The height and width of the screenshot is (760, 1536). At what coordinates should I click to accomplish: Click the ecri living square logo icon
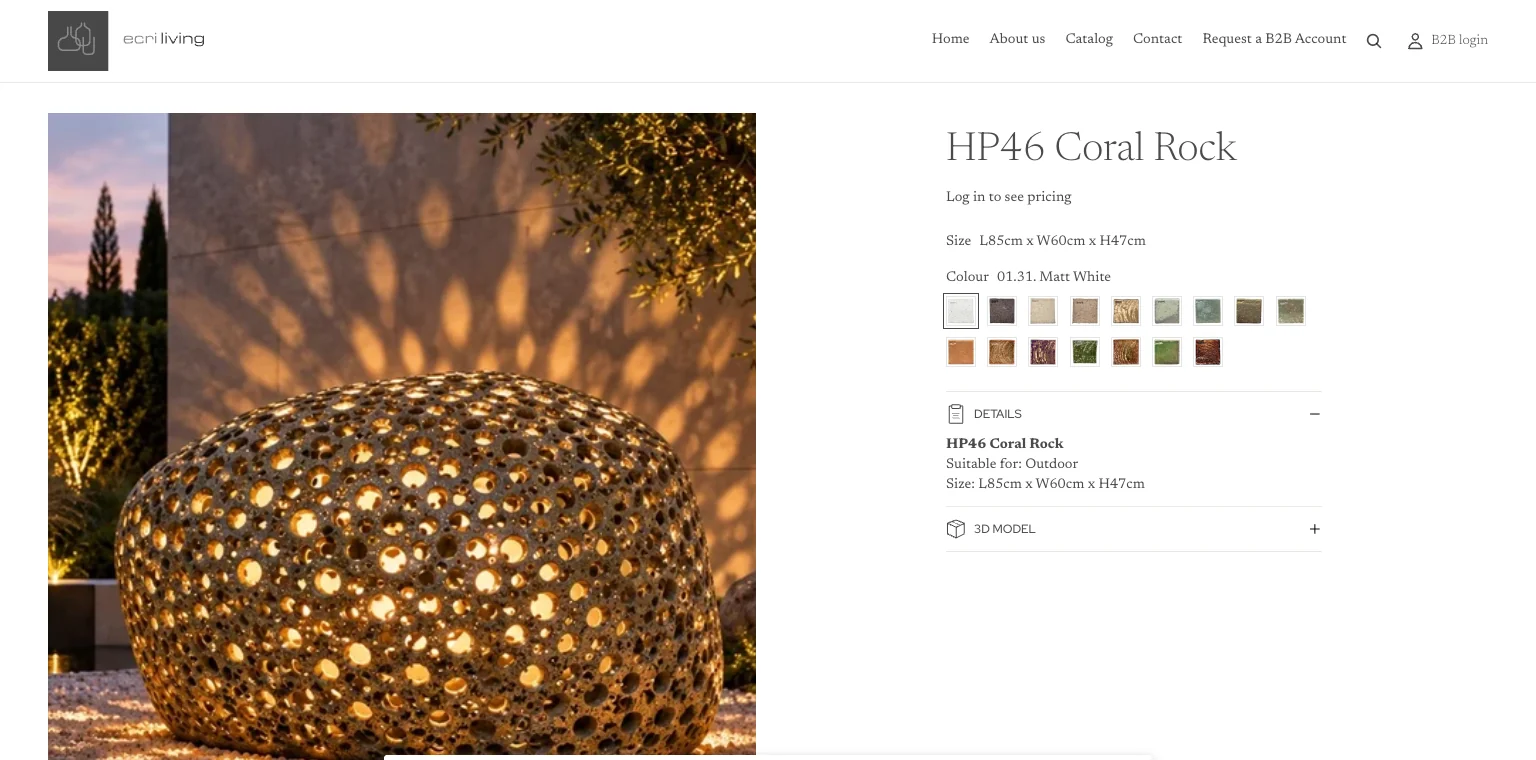[78, 41]
